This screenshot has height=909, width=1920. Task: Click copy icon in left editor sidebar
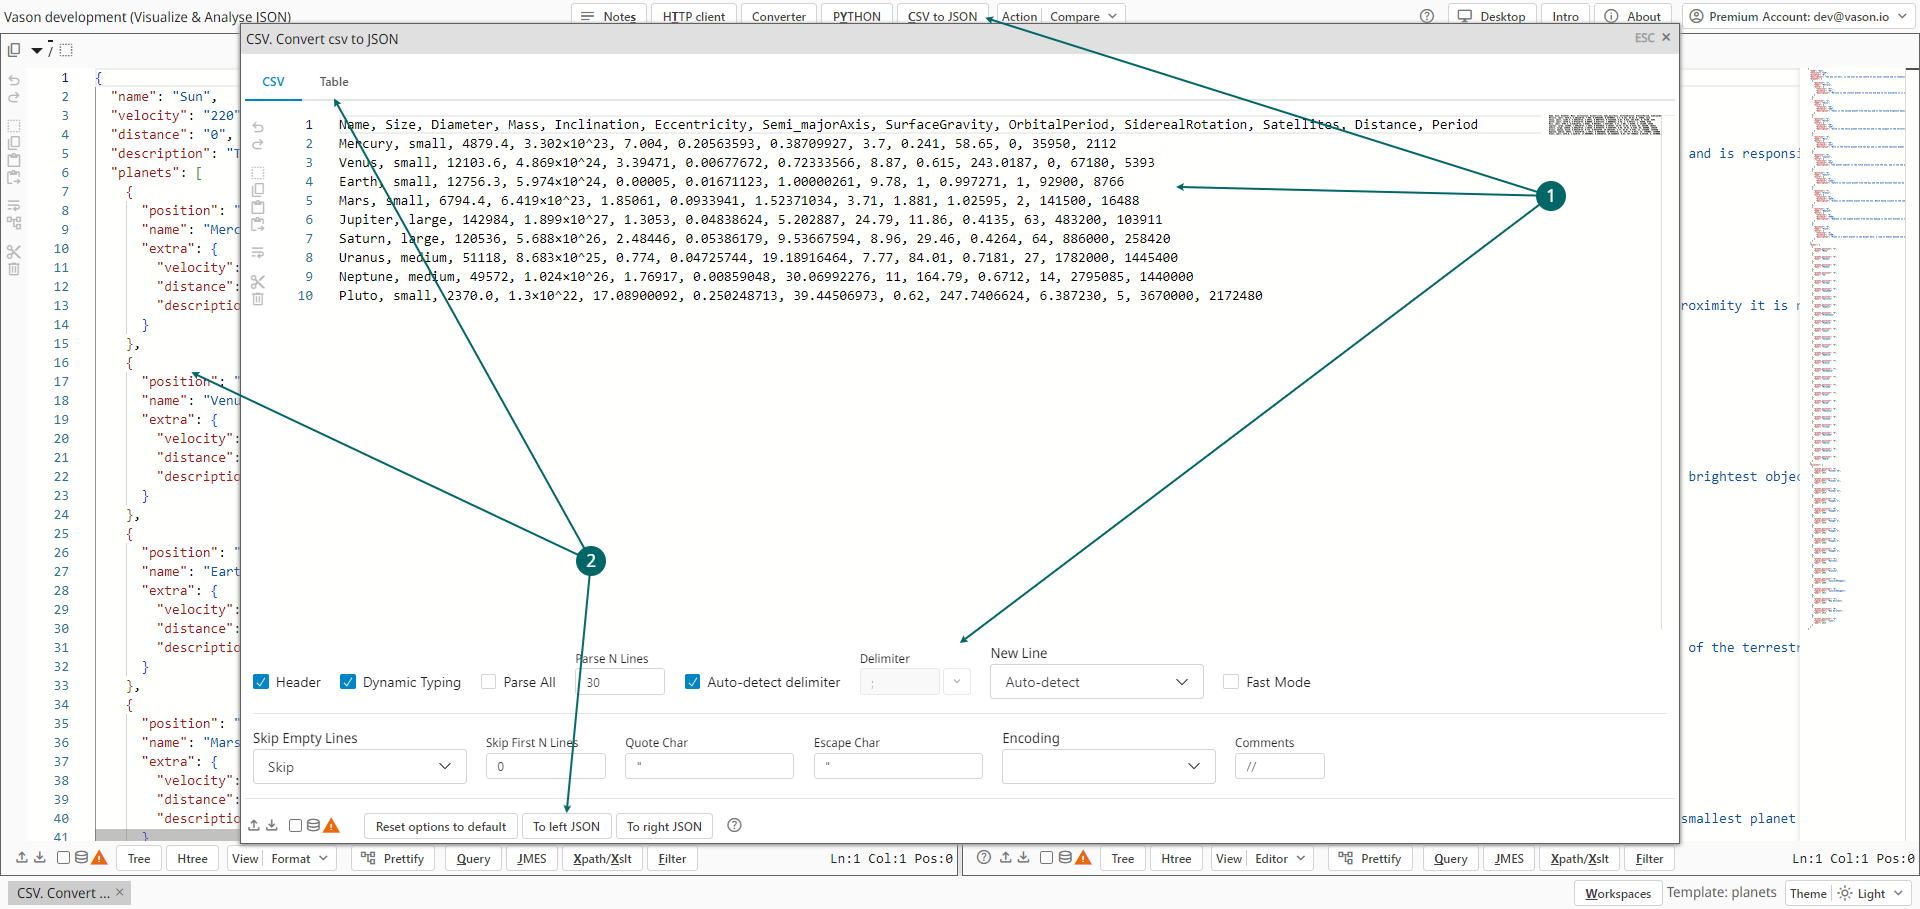14,142
